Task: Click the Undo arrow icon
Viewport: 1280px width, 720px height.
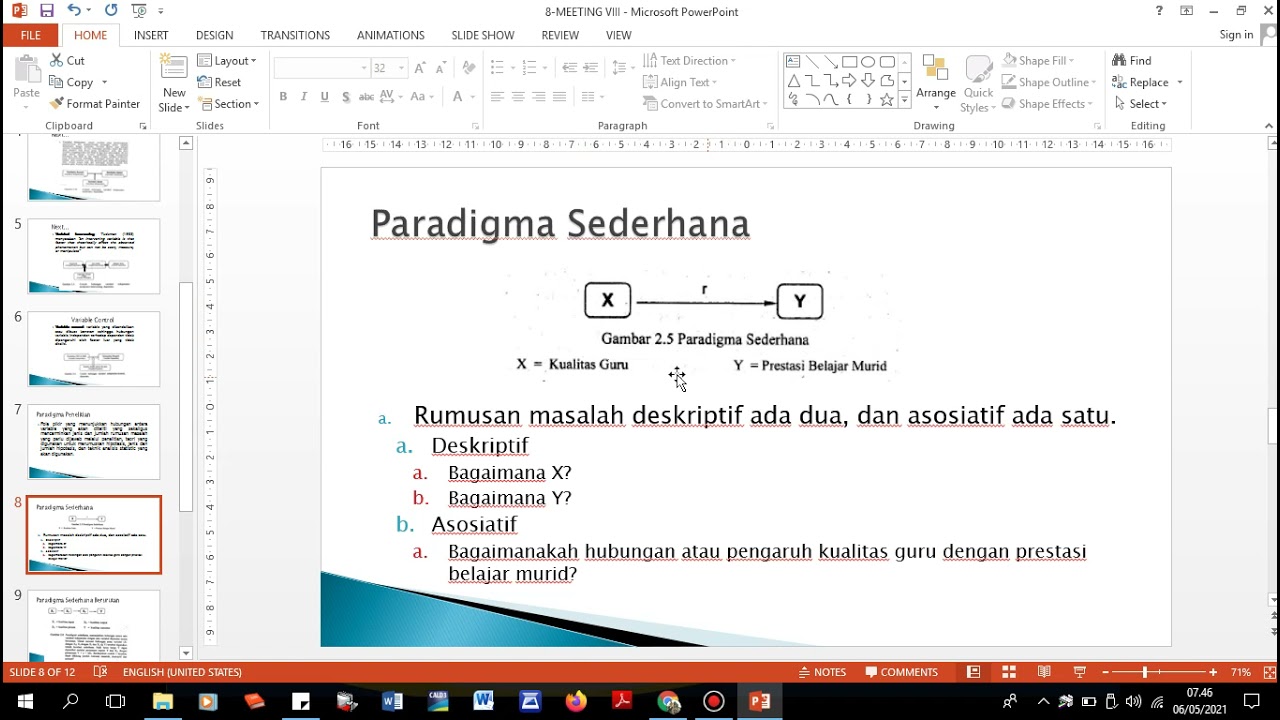Action: pyautogui.click(x=74, y=11)
